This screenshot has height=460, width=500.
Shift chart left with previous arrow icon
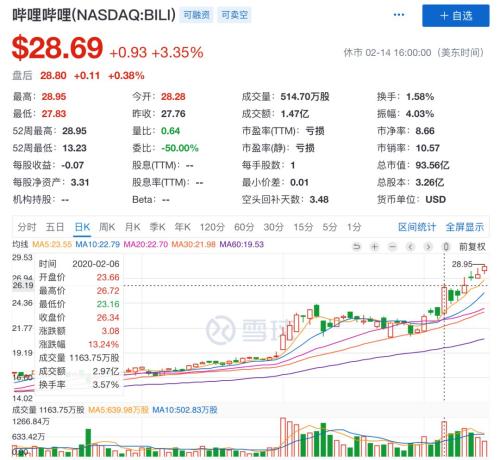point(410,247)
